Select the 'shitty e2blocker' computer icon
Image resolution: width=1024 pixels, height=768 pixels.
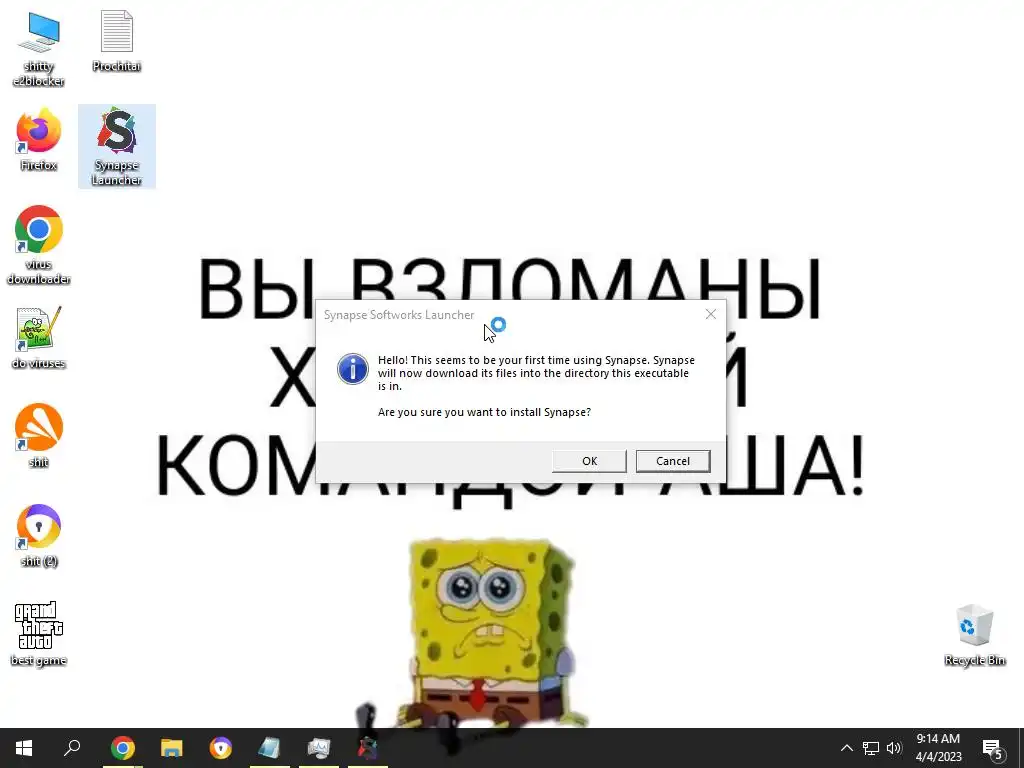[39, 49]
